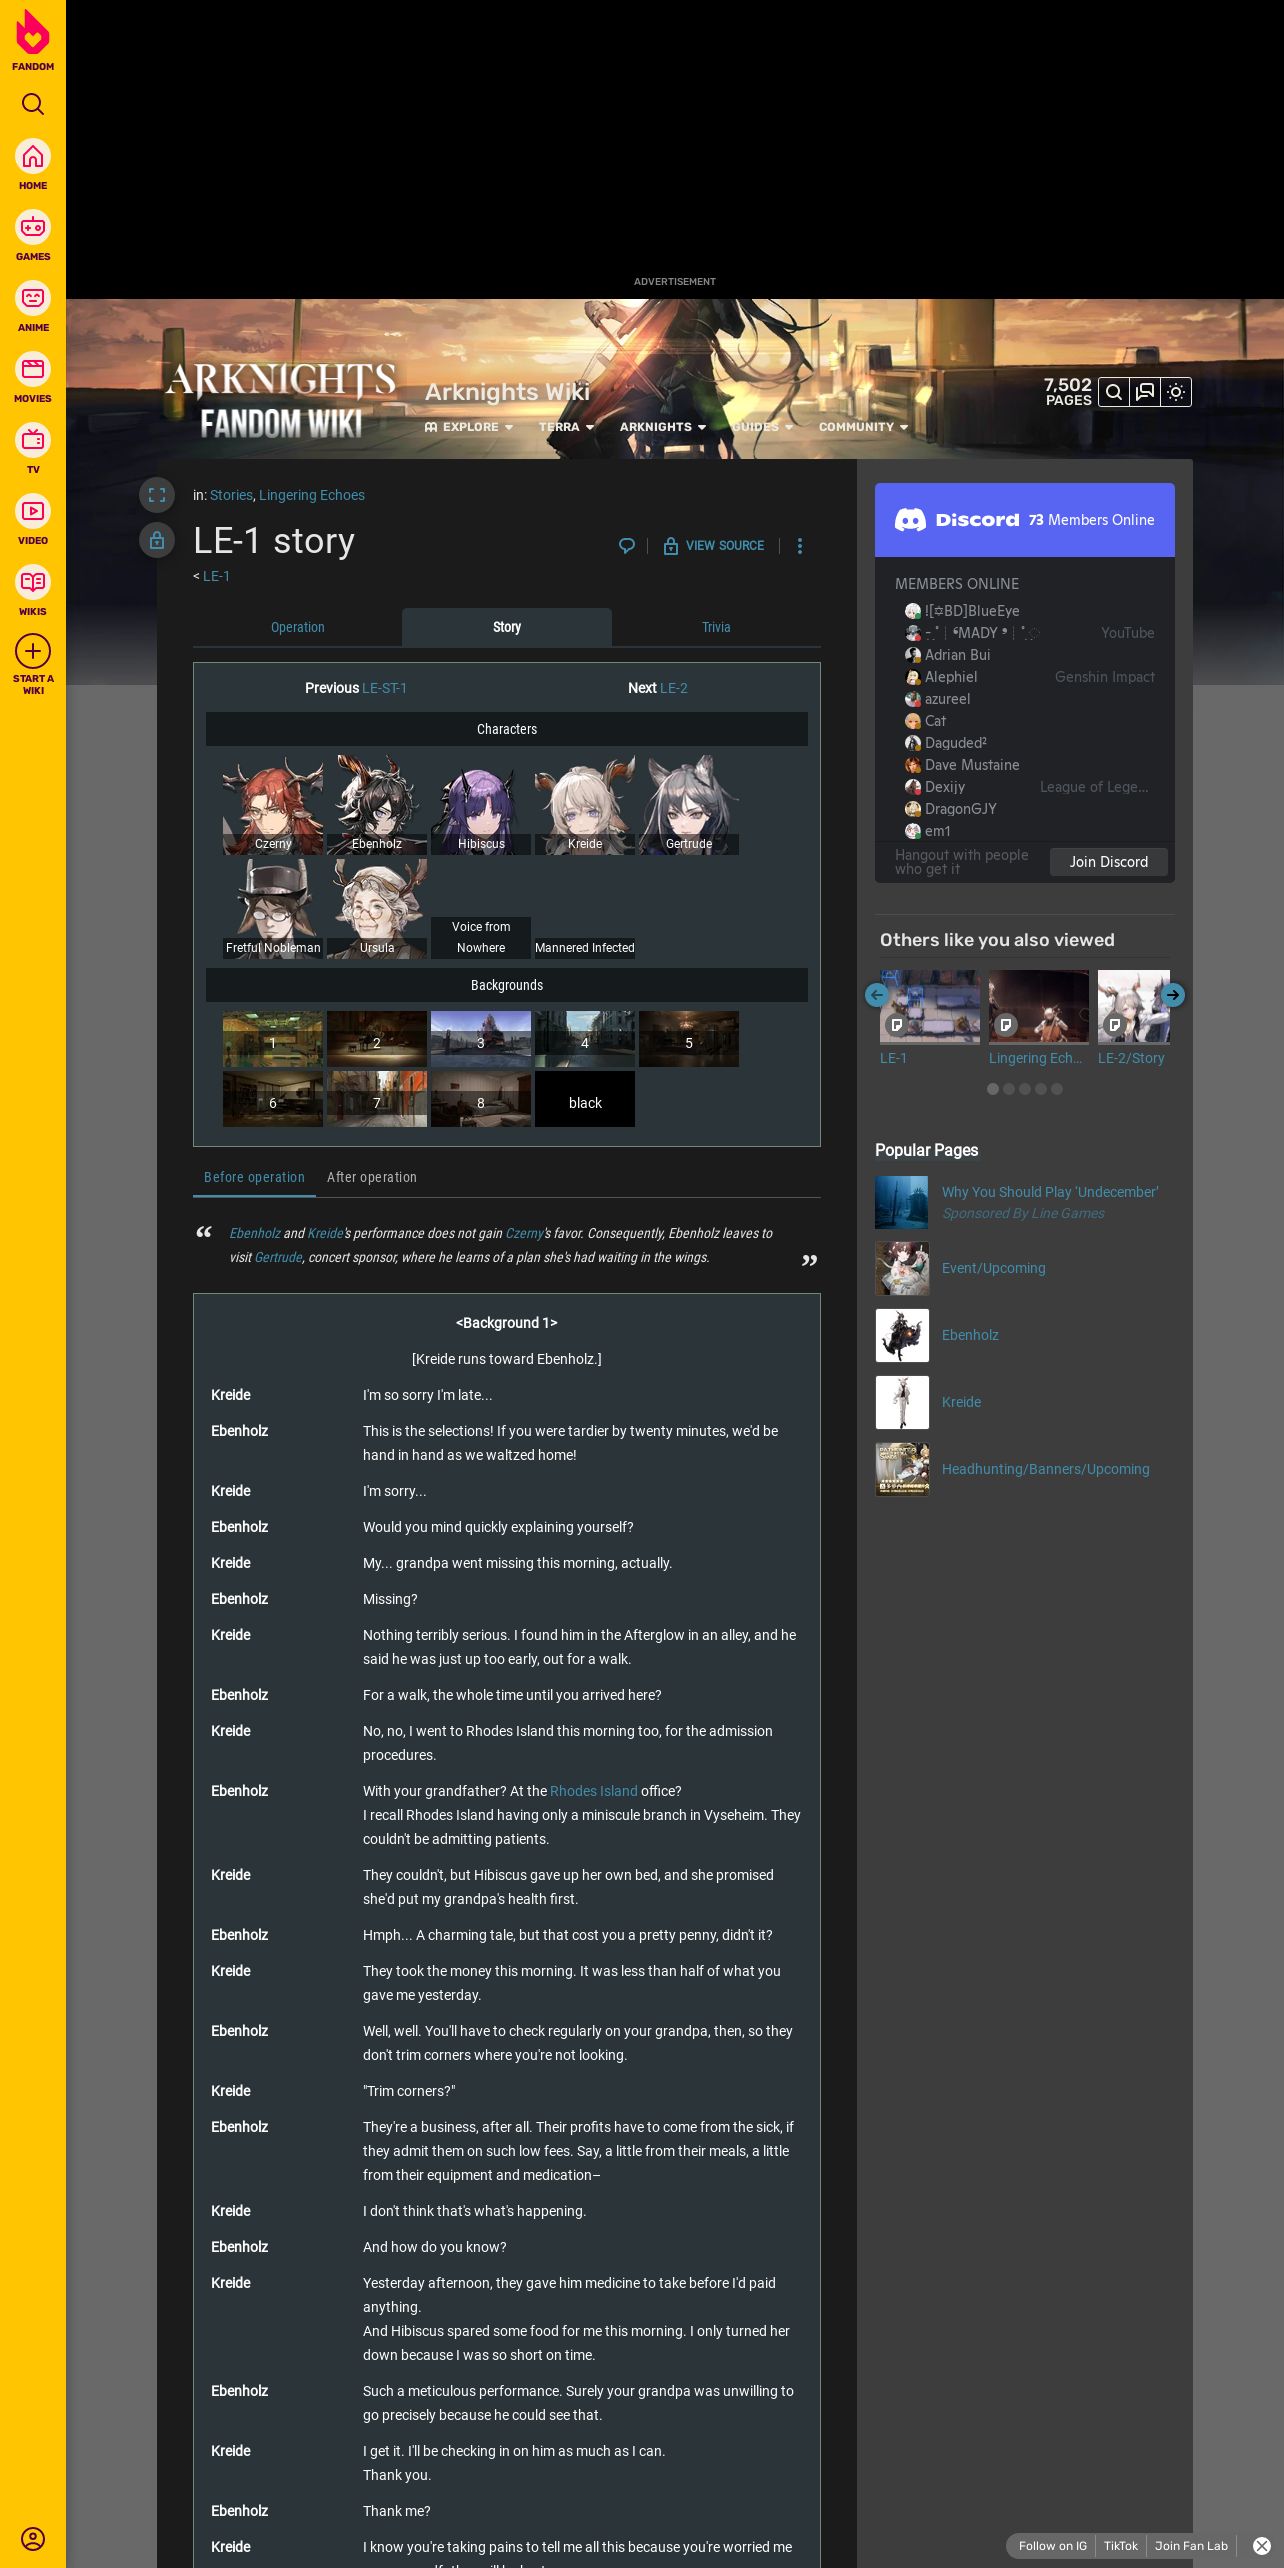Viewport: 1284px width, 2568px height.
Task: Expand the Explore dropdown menu
Action: [x=469, y=427]
